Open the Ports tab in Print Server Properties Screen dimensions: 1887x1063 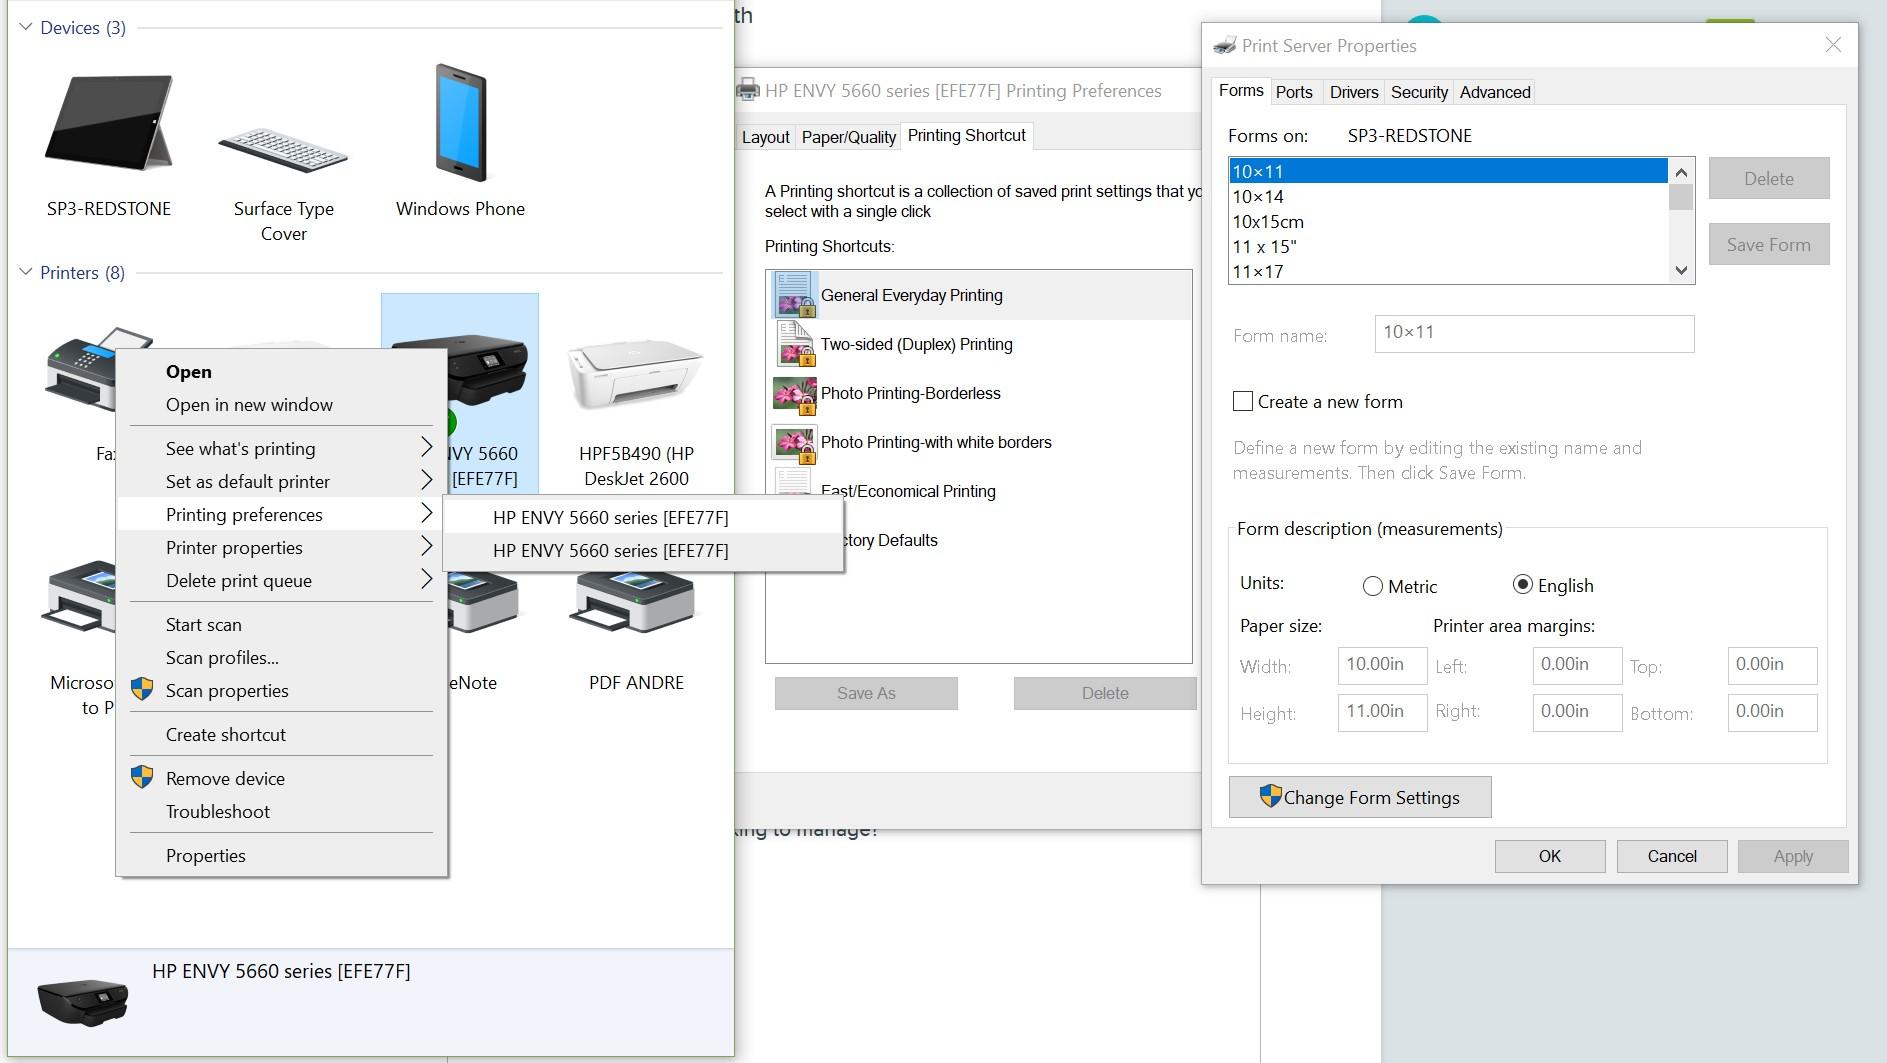pos(1294,92)
